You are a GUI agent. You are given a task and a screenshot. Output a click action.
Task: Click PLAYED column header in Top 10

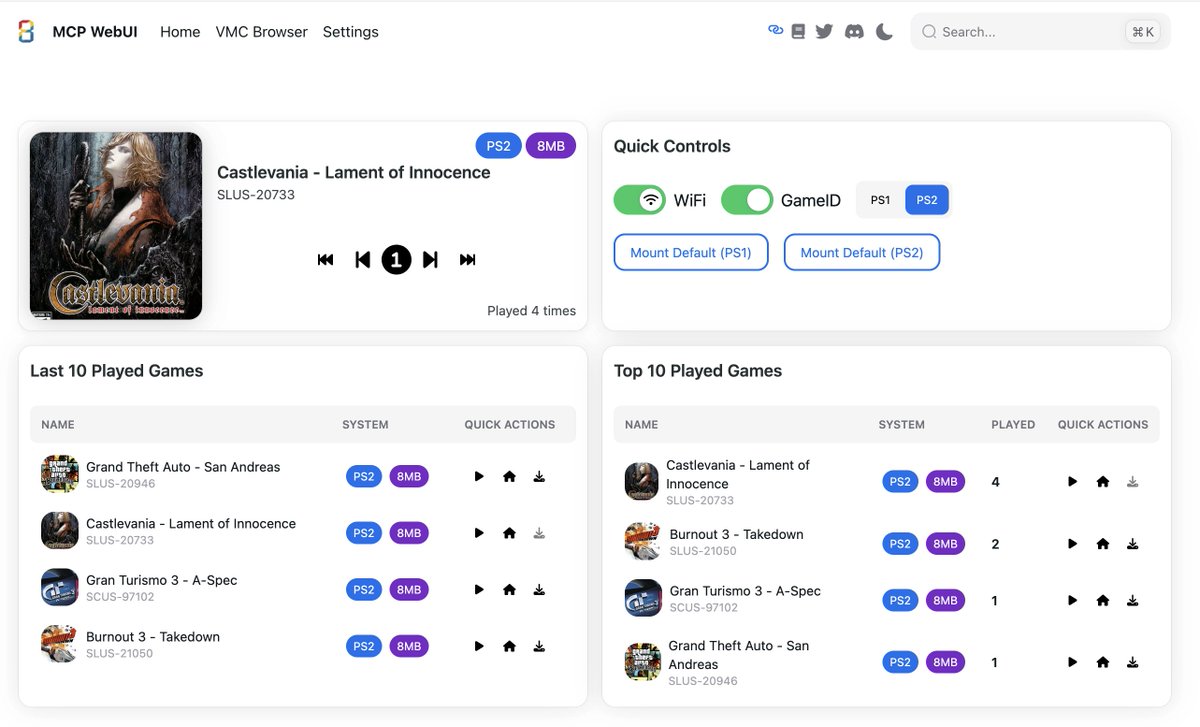pyautogui.click(x=1013, y=425)
